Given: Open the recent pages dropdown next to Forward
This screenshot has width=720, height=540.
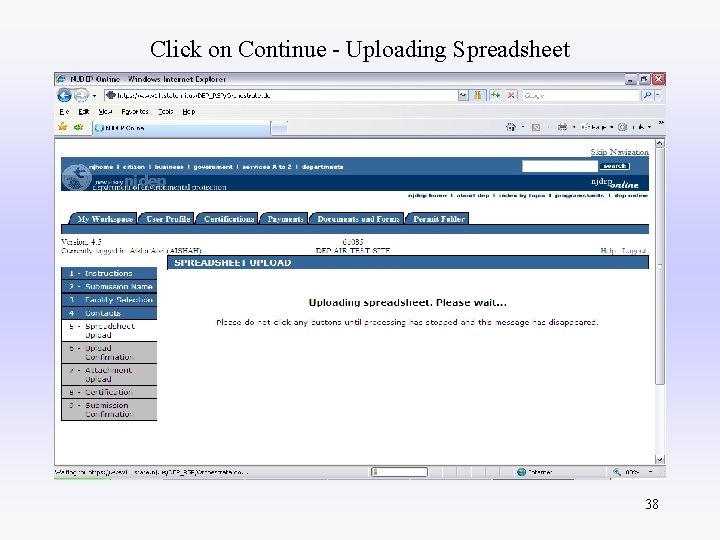Looking at the screenshot, I should tap(94, 96).
